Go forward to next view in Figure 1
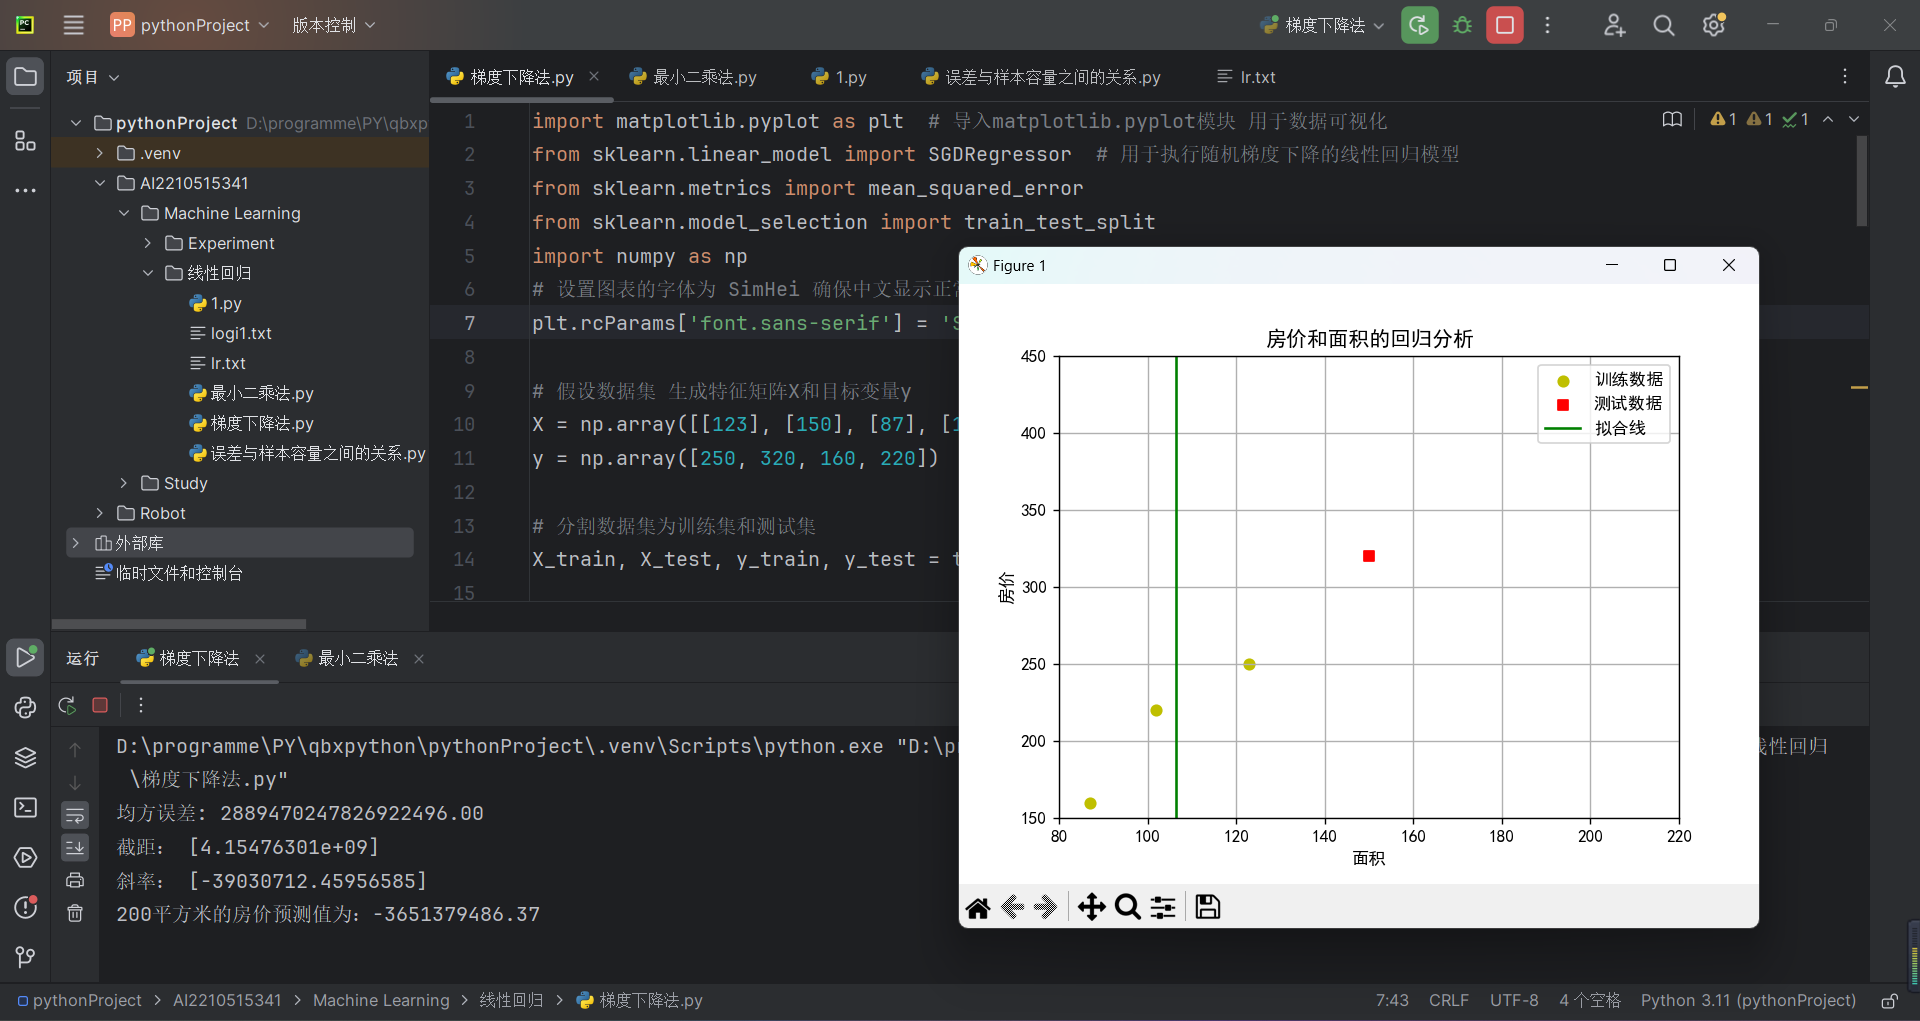The height and width of the screenshot is (1021, 1920). (1046, 907)
